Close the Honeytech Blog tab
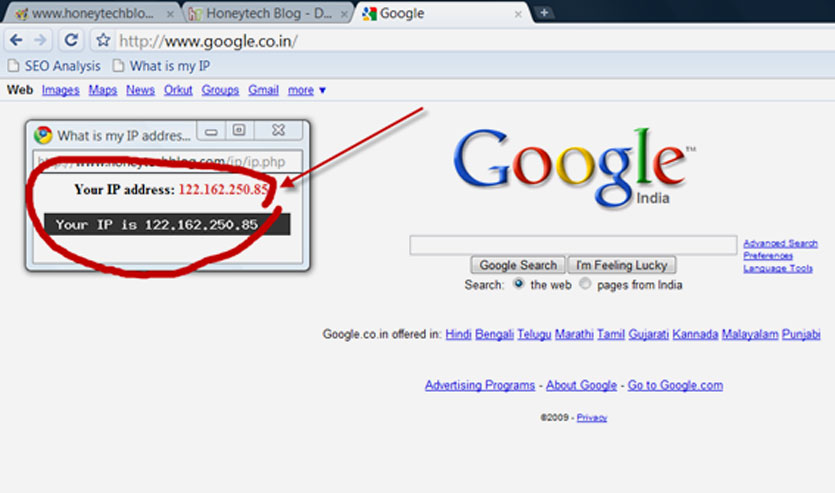Image resolution: width=835 pixels, height=493 pixels. coord(343,14)
